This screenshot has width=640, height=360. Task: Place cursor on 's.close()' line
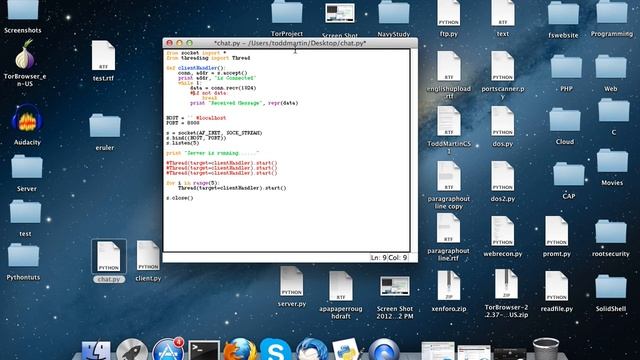click(180, 198)
